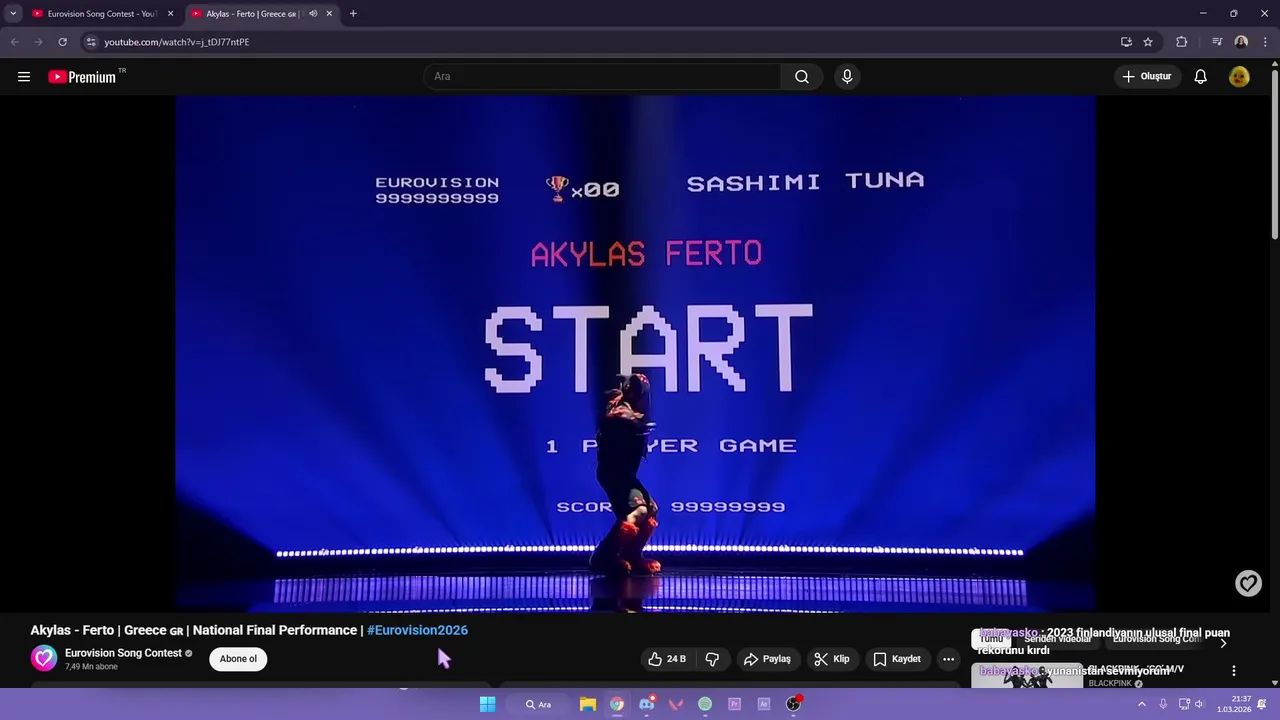Install app icon in address bar

coord(1126,42)
